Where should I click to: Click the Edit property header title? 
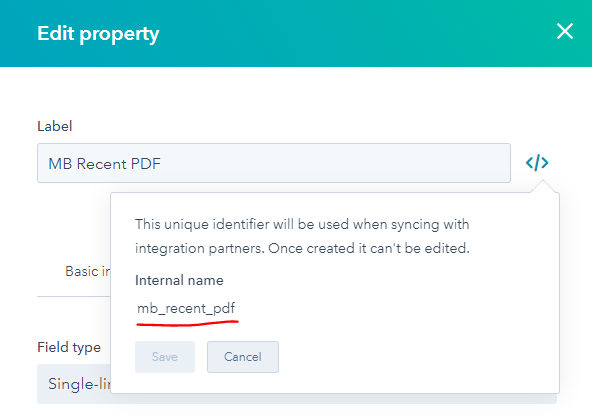[98, 34]
